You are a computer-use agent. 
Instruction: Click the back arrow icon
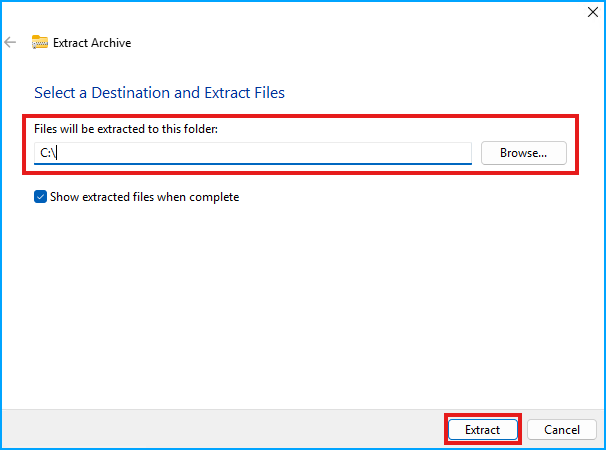pyautogui.click(x=10, y=42)
